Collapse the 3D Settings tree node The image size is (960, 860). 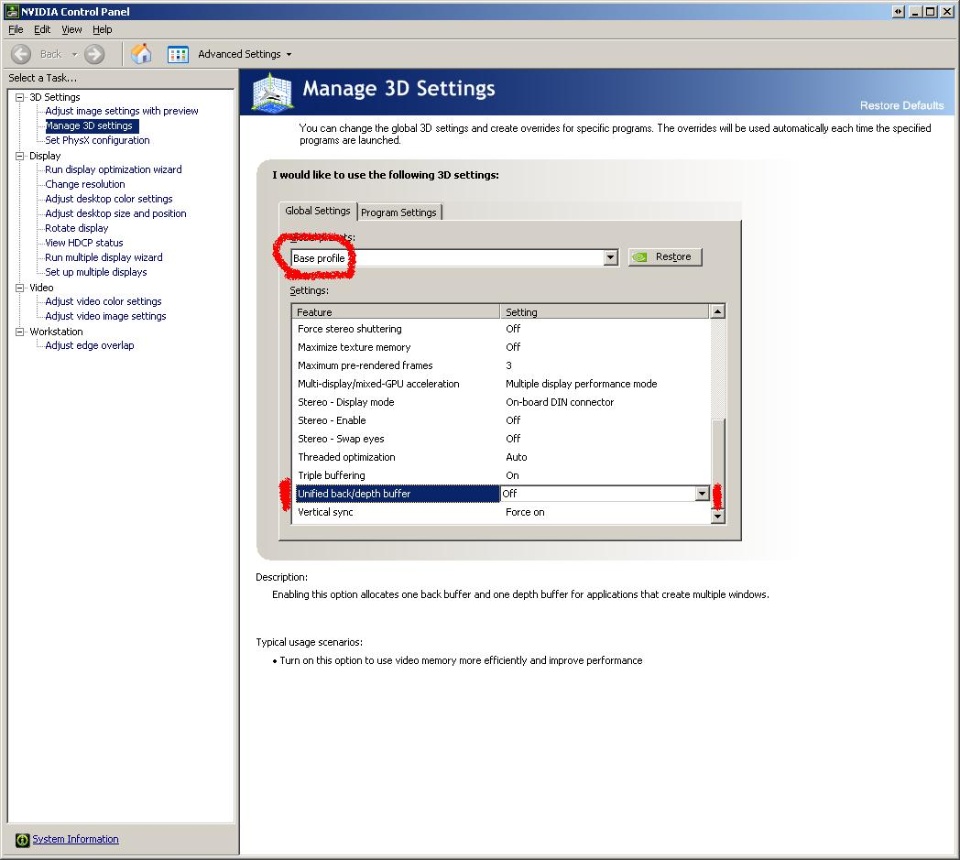tap(20, 97)
